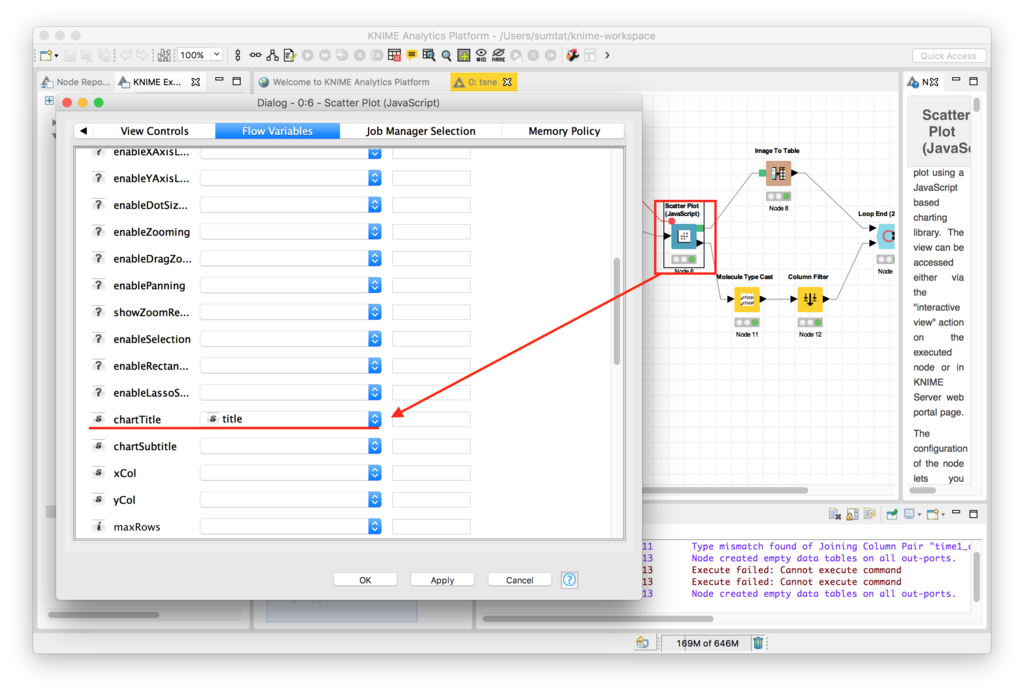
Task: Switch to the Node Repo... view tab
Action: [x=76, y=82]
